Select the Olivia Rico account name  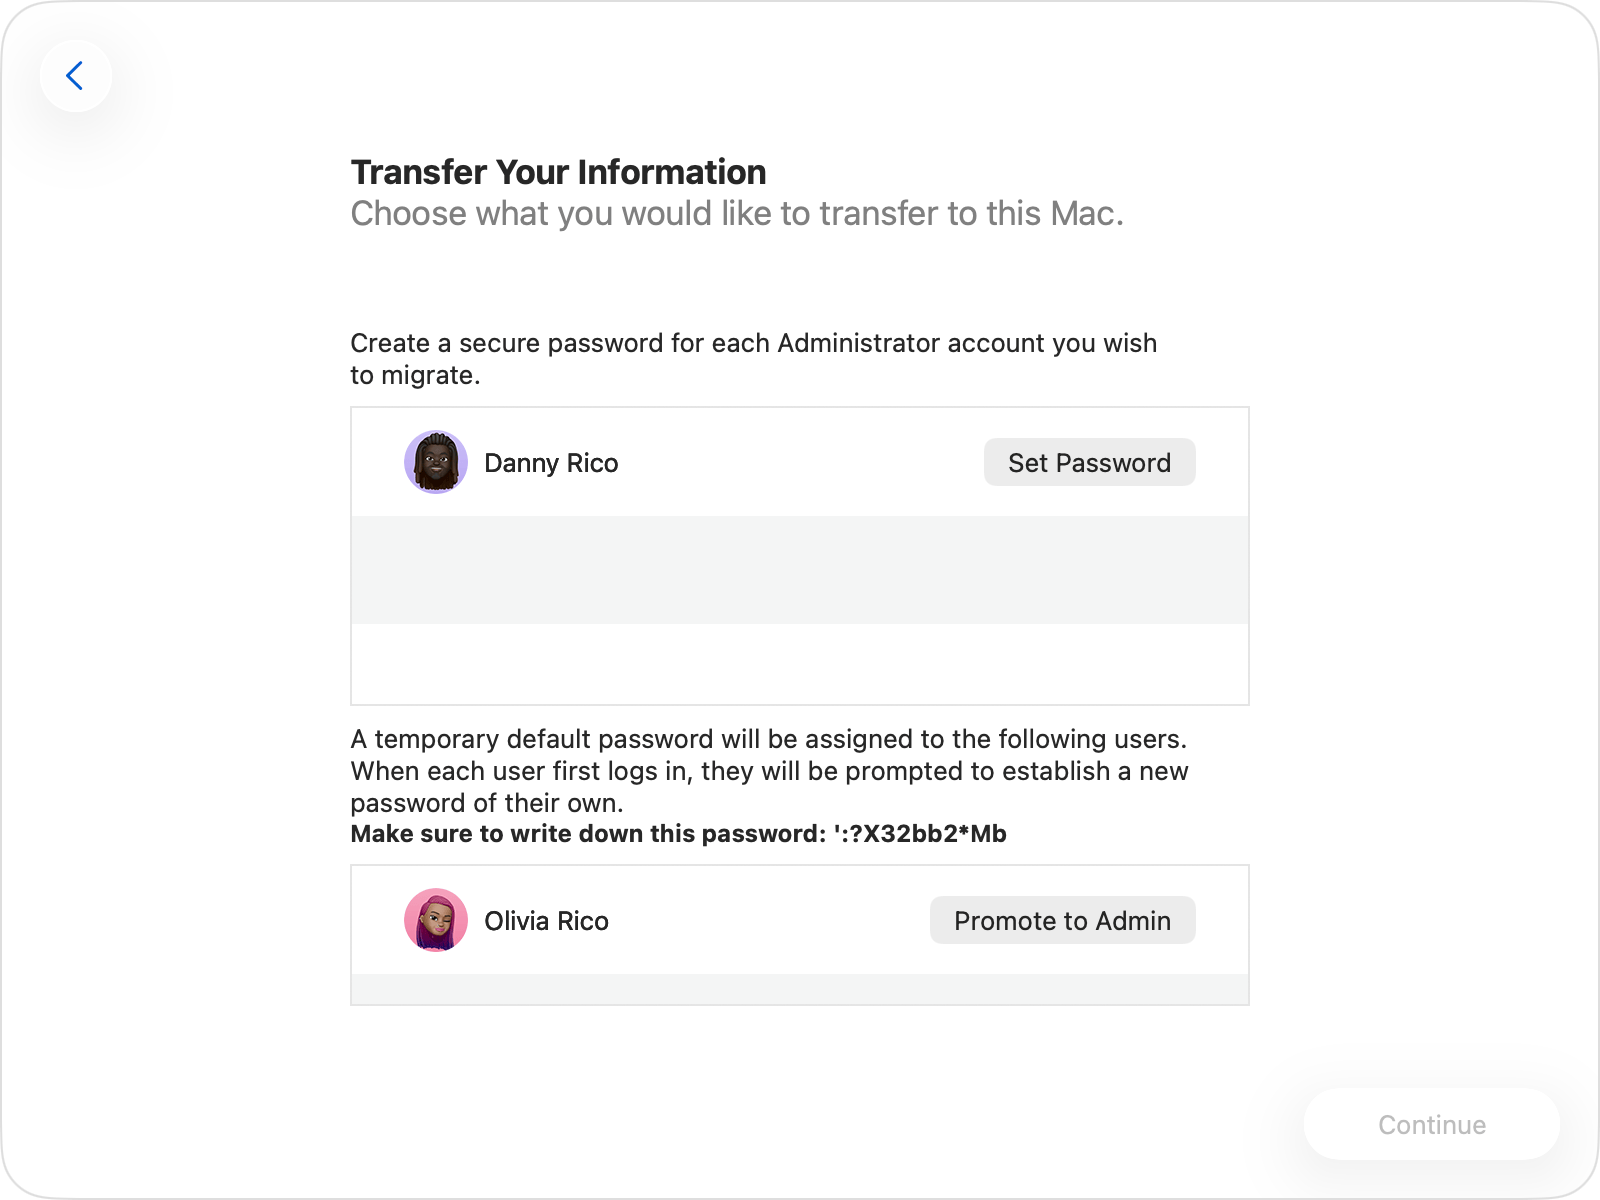point(546,921)
